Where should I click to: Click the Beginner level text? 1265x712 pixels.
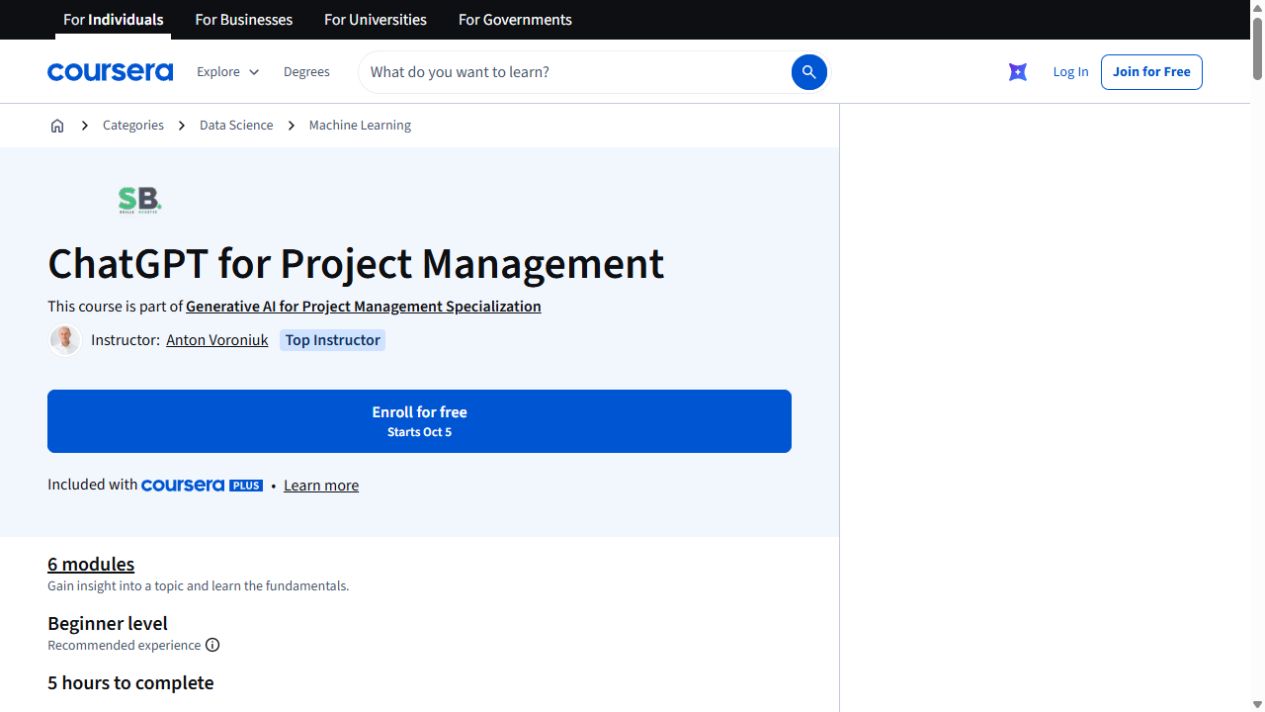pos(107,623)
